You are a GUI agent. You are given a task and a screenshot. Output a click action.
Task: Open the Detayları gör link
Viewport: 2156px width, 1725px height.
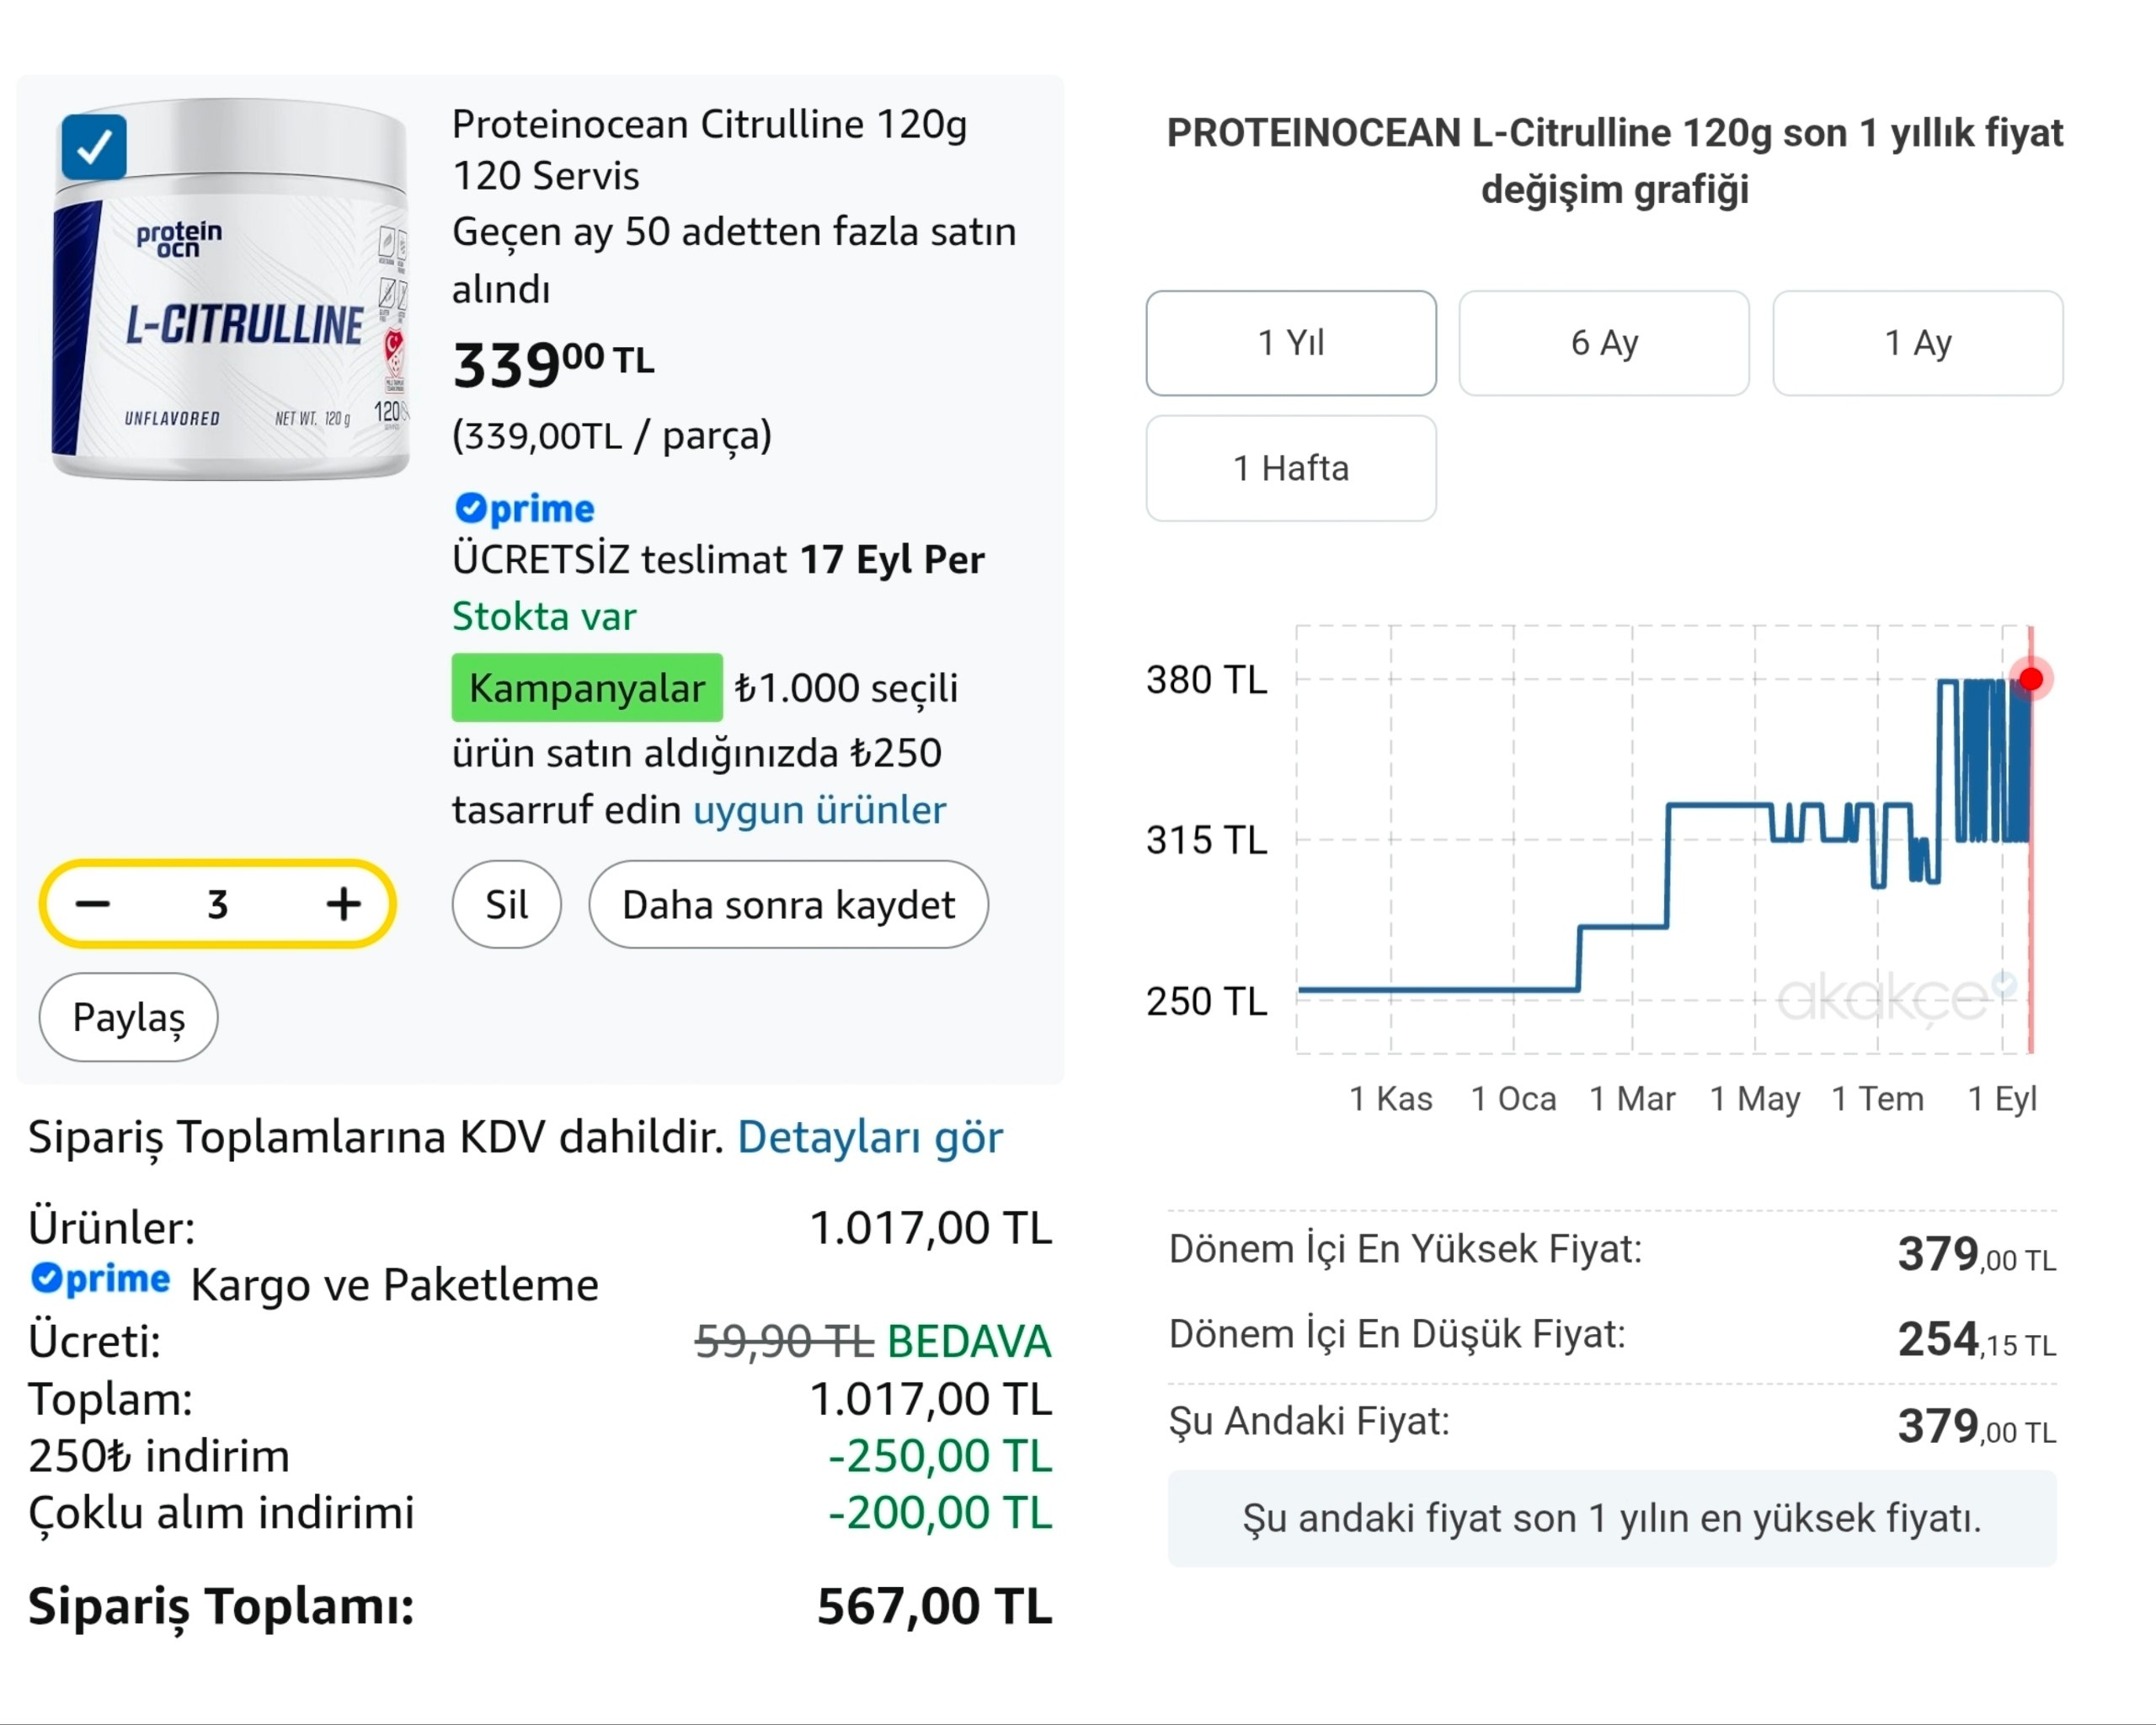(870, 1137)
